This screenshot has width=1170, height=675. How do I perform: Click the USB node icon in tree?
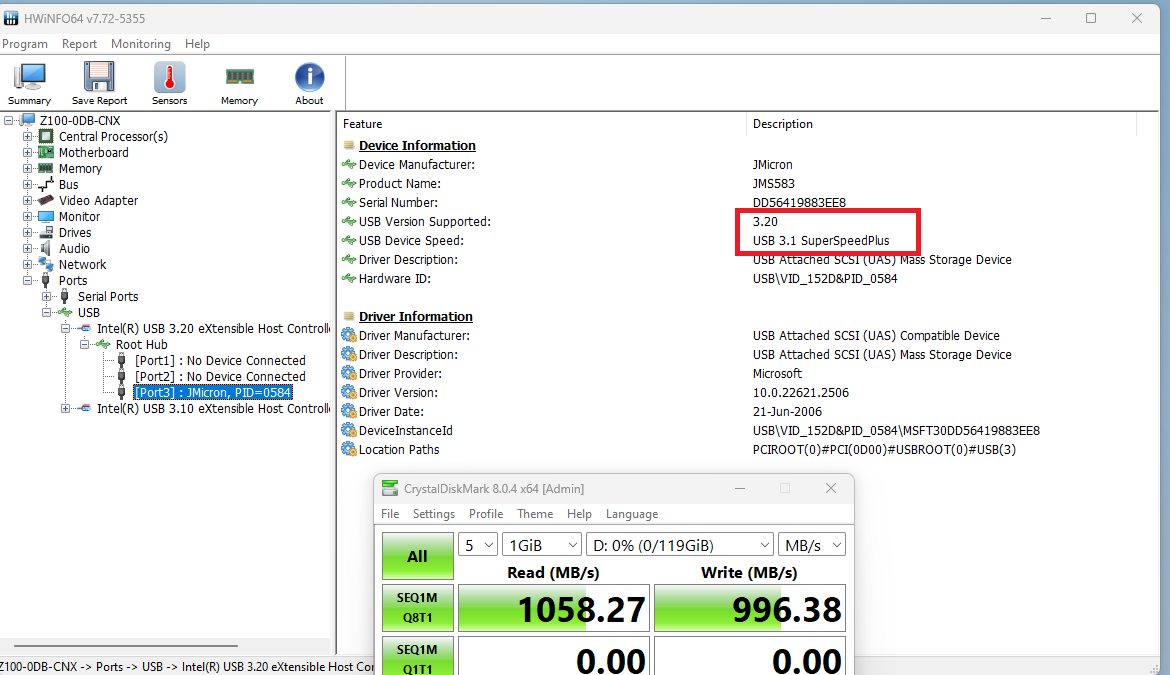[x=65, y=313]
